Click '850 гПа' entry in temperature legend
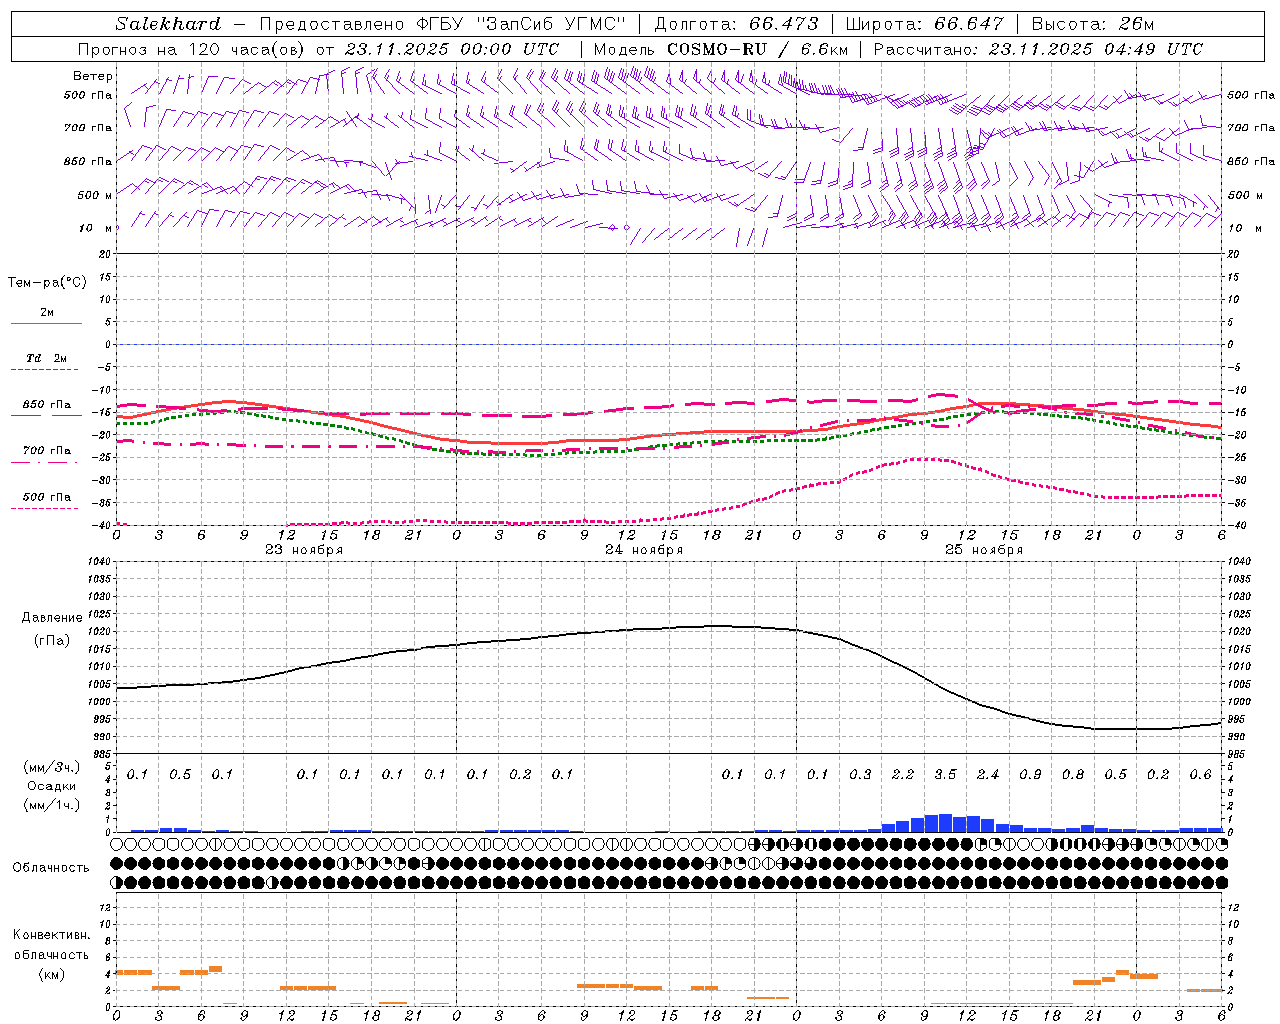 pos(46,405)
